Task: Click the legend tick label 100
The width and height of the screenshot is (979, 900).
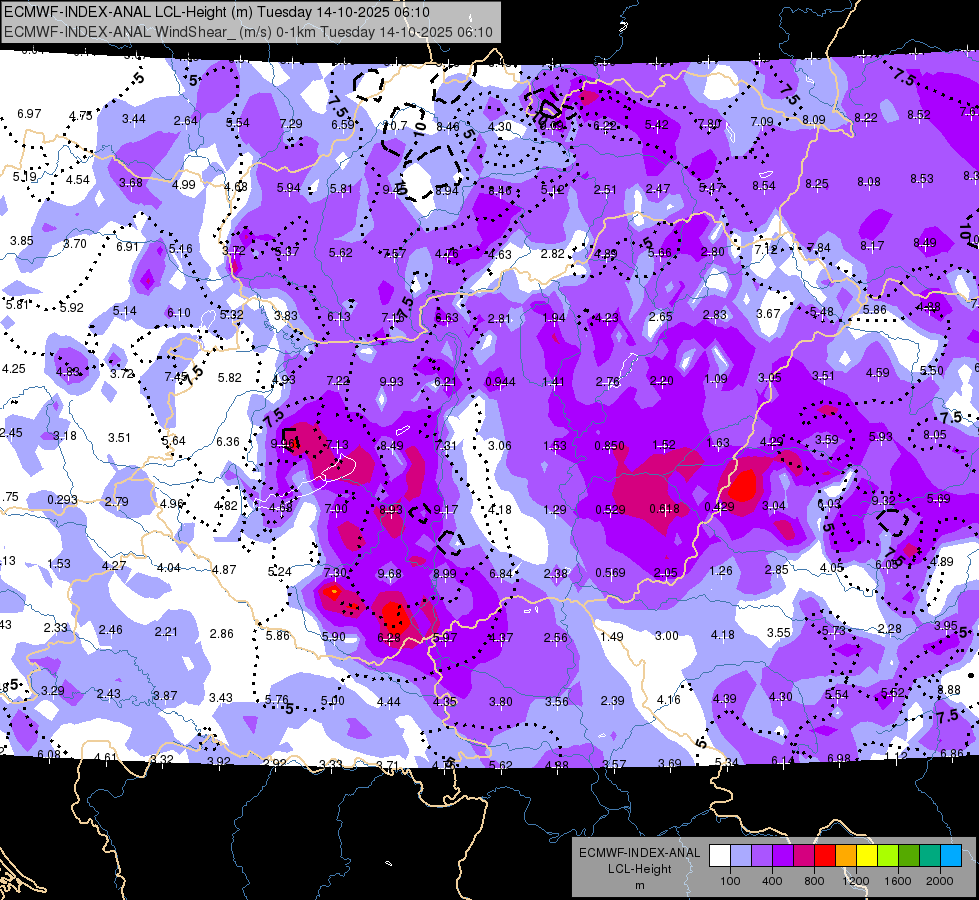Action: [730, 881]
